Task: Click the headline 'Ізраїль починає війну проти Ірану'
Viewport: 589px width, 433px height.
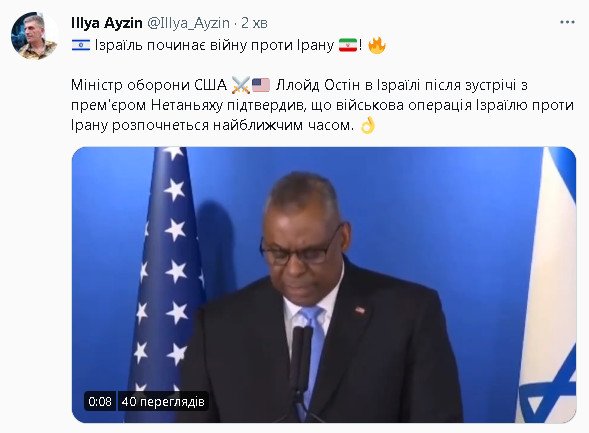Action: pyautogui.click(x=214, y=45)
